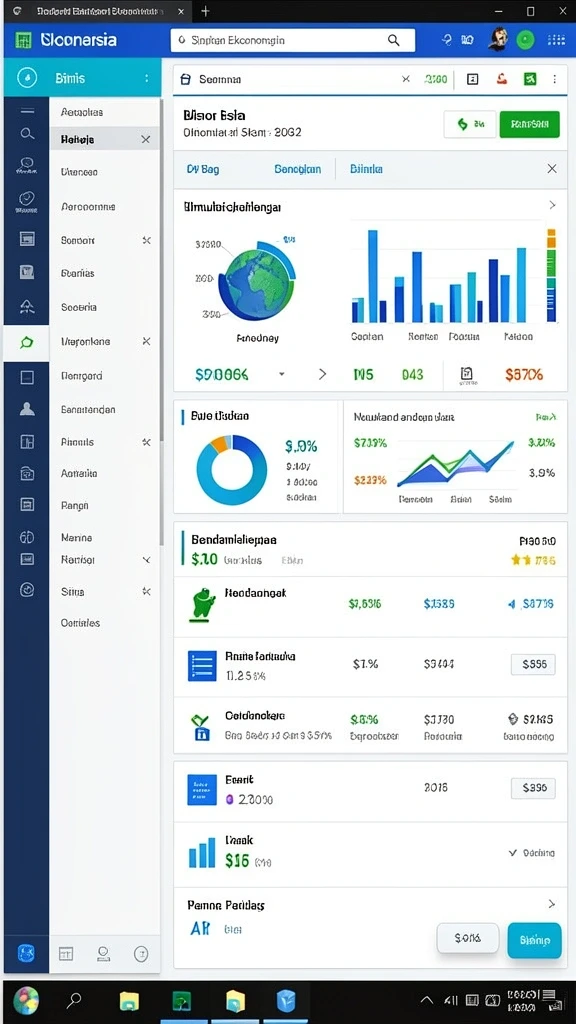Click the magnifier icon in search bar
This screenshot has width=576, height=1024.
coord(393,40)
